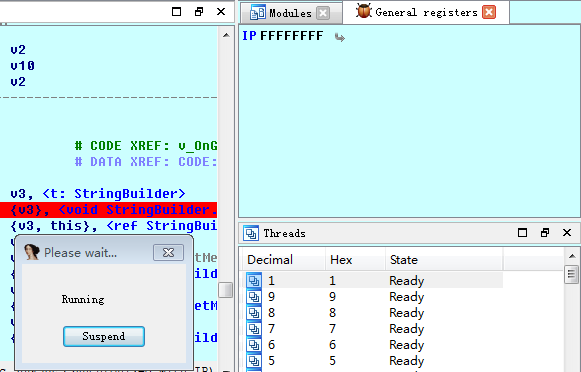This screenshot has width=581, height=372.
Task: Sort threads by Hex column
Action: 355,260
